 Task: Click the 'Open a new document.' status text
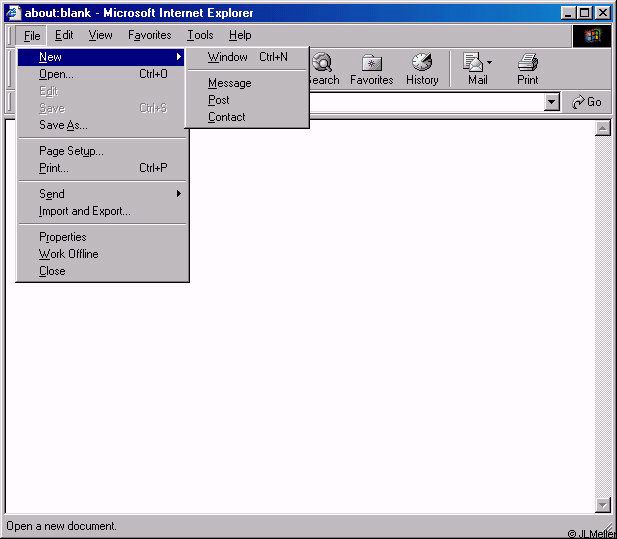click(x=61, y=526)
